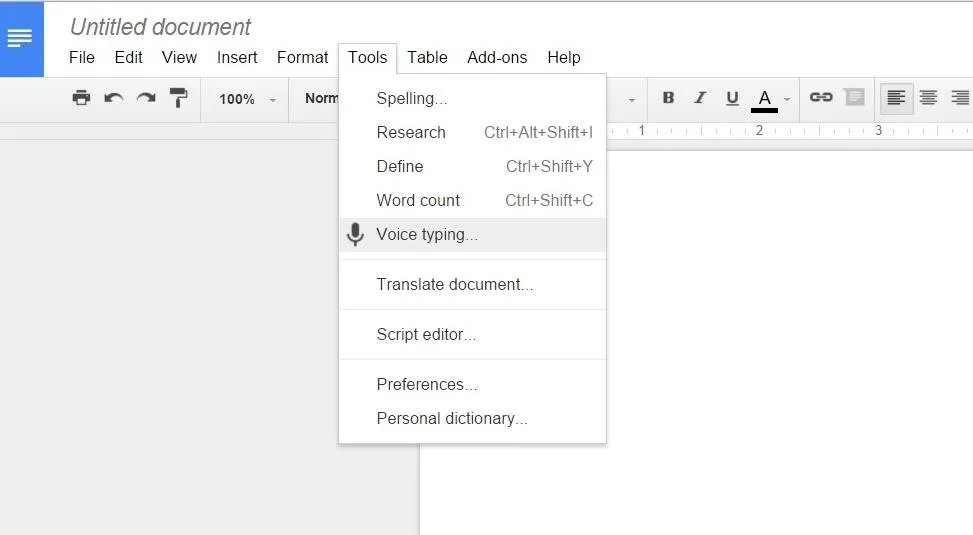Rename the Untitled document title

[x=160, y=27]
